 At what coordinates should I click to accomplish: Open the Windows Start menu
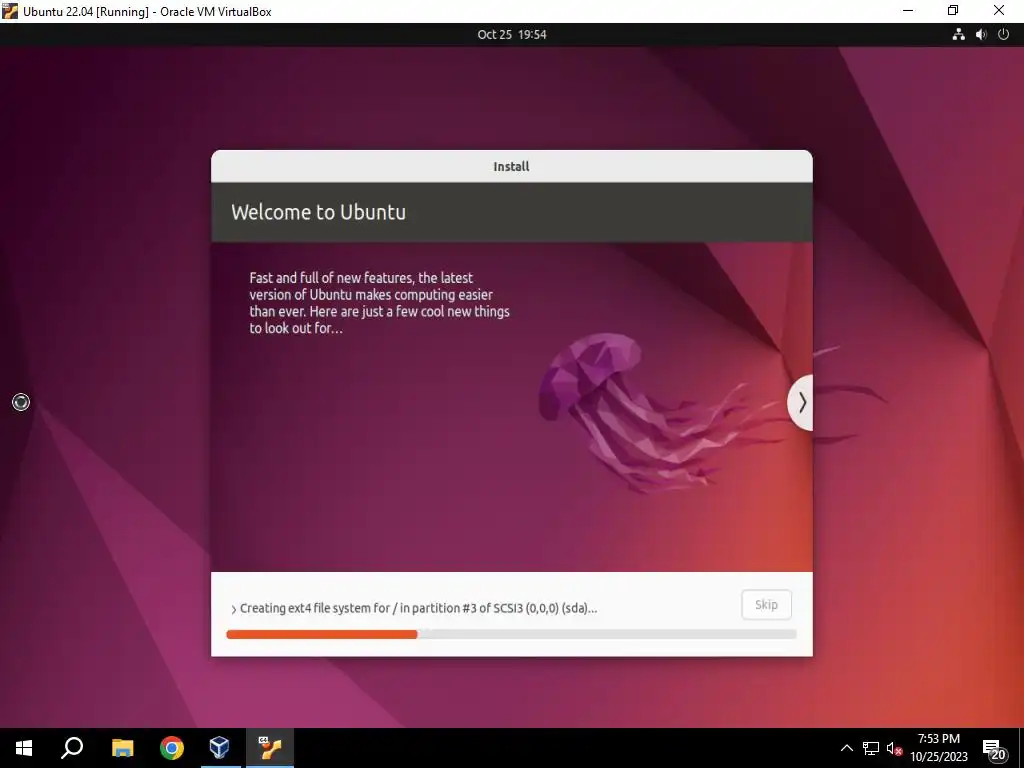coord(24,748)
